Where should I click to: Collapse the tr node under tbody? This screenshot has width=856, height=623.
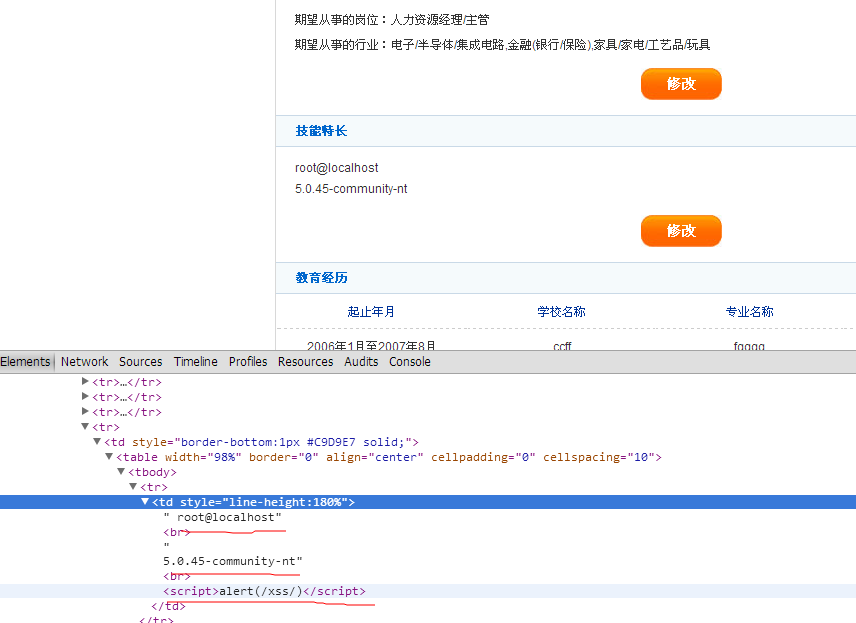pyautogui.click(x=133, y=486)
